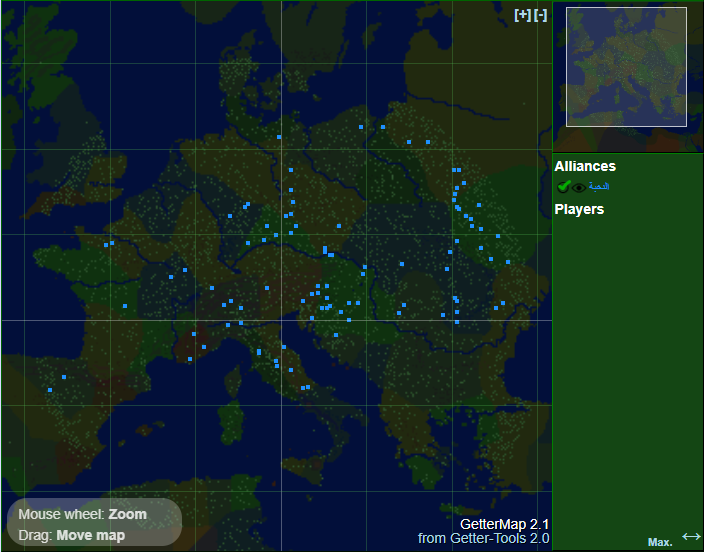
Task: Toggle the green checkmark for the alliance
Action: click(x=563, y=186)
